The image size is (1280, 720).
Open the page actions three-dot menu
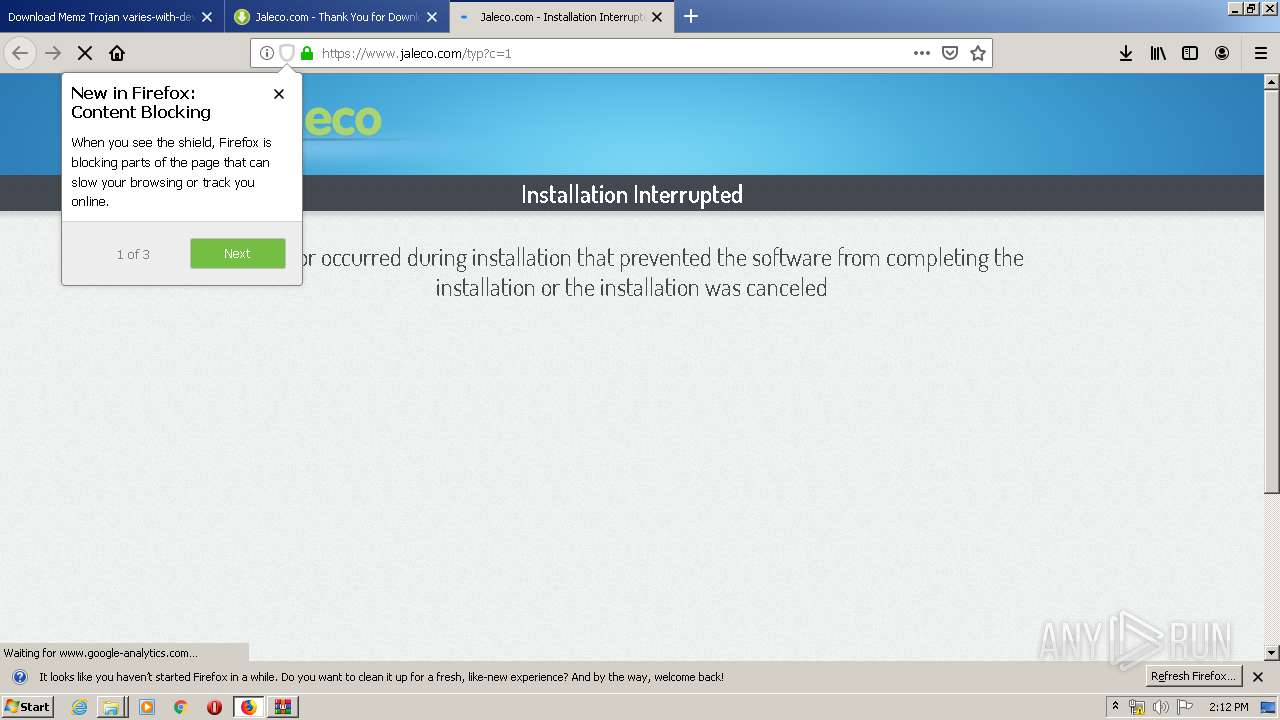[922, 53]
